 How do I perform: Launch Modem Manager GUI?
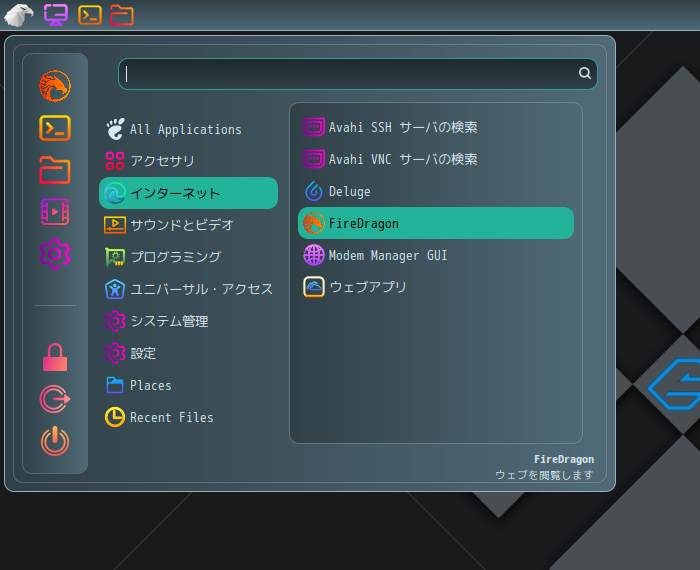(436, 255)
